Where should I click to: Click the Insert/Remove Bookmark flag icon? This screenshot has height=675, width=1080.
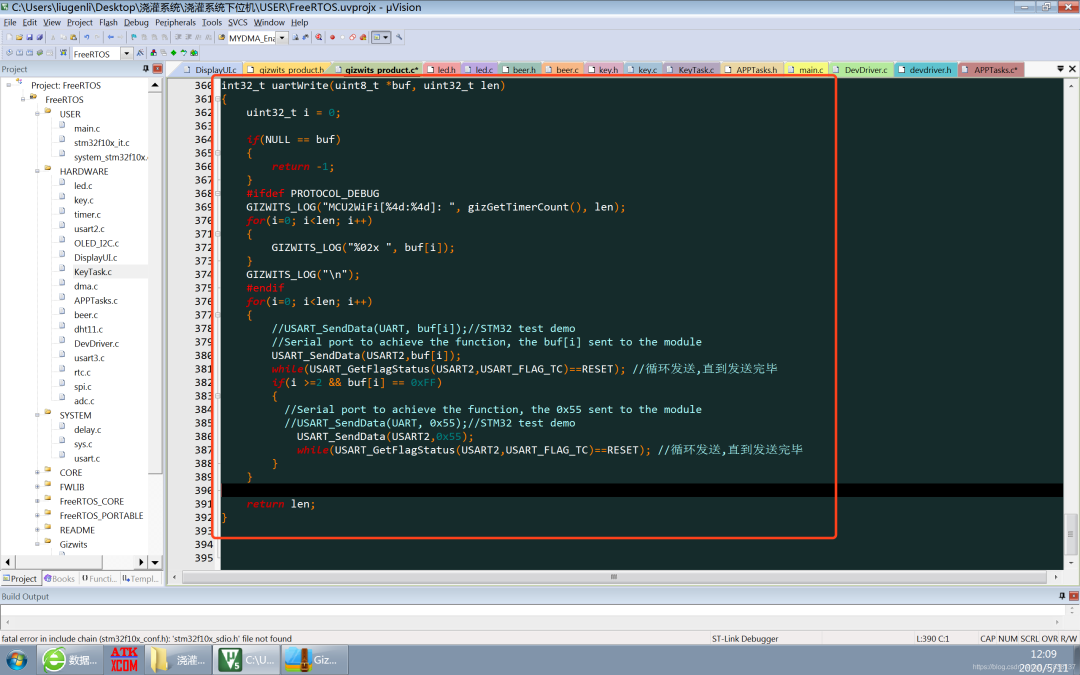point(134,38)
